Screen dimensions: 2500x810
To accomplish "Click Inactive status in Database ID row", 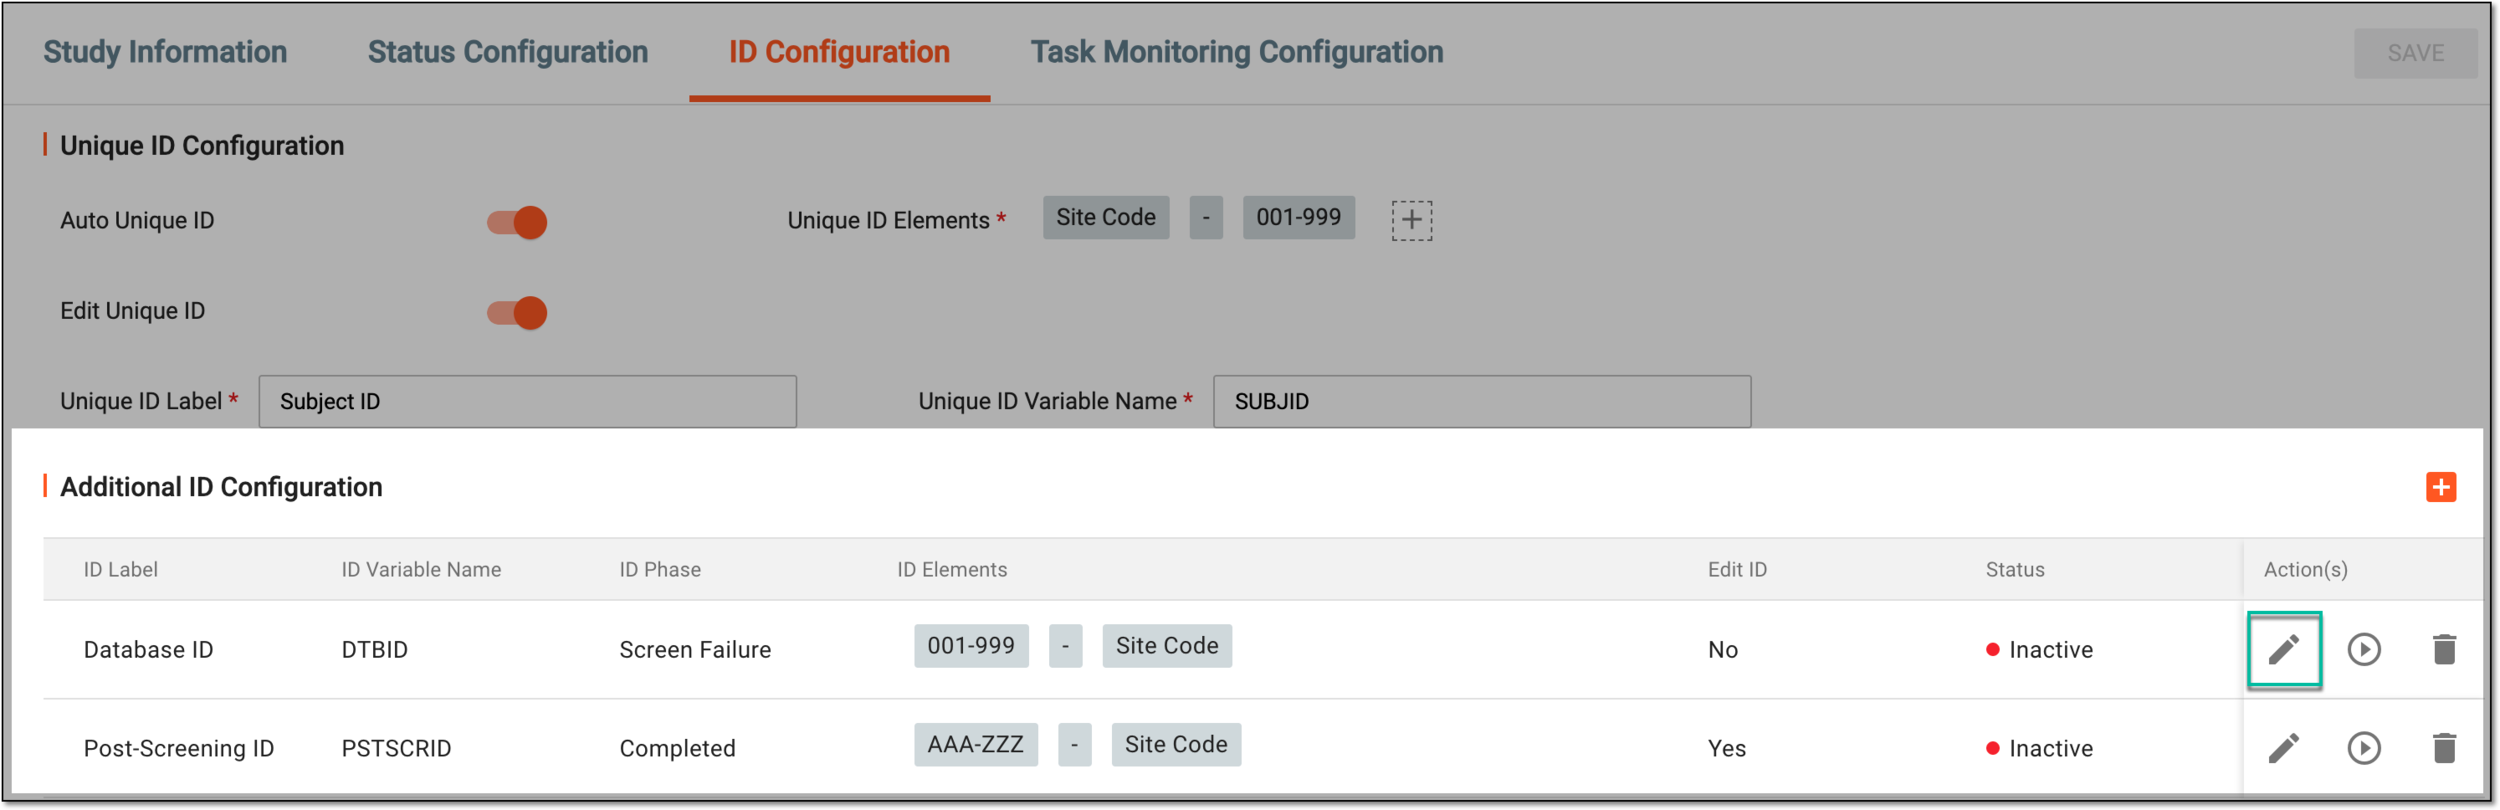I will pos(2040,650).
